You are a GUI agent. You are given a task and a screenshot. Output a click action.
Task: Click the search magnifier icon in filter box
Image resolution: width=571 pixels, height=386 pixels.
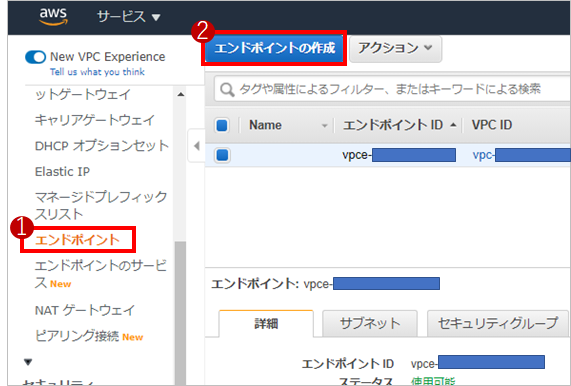click(x=227, y=89)
